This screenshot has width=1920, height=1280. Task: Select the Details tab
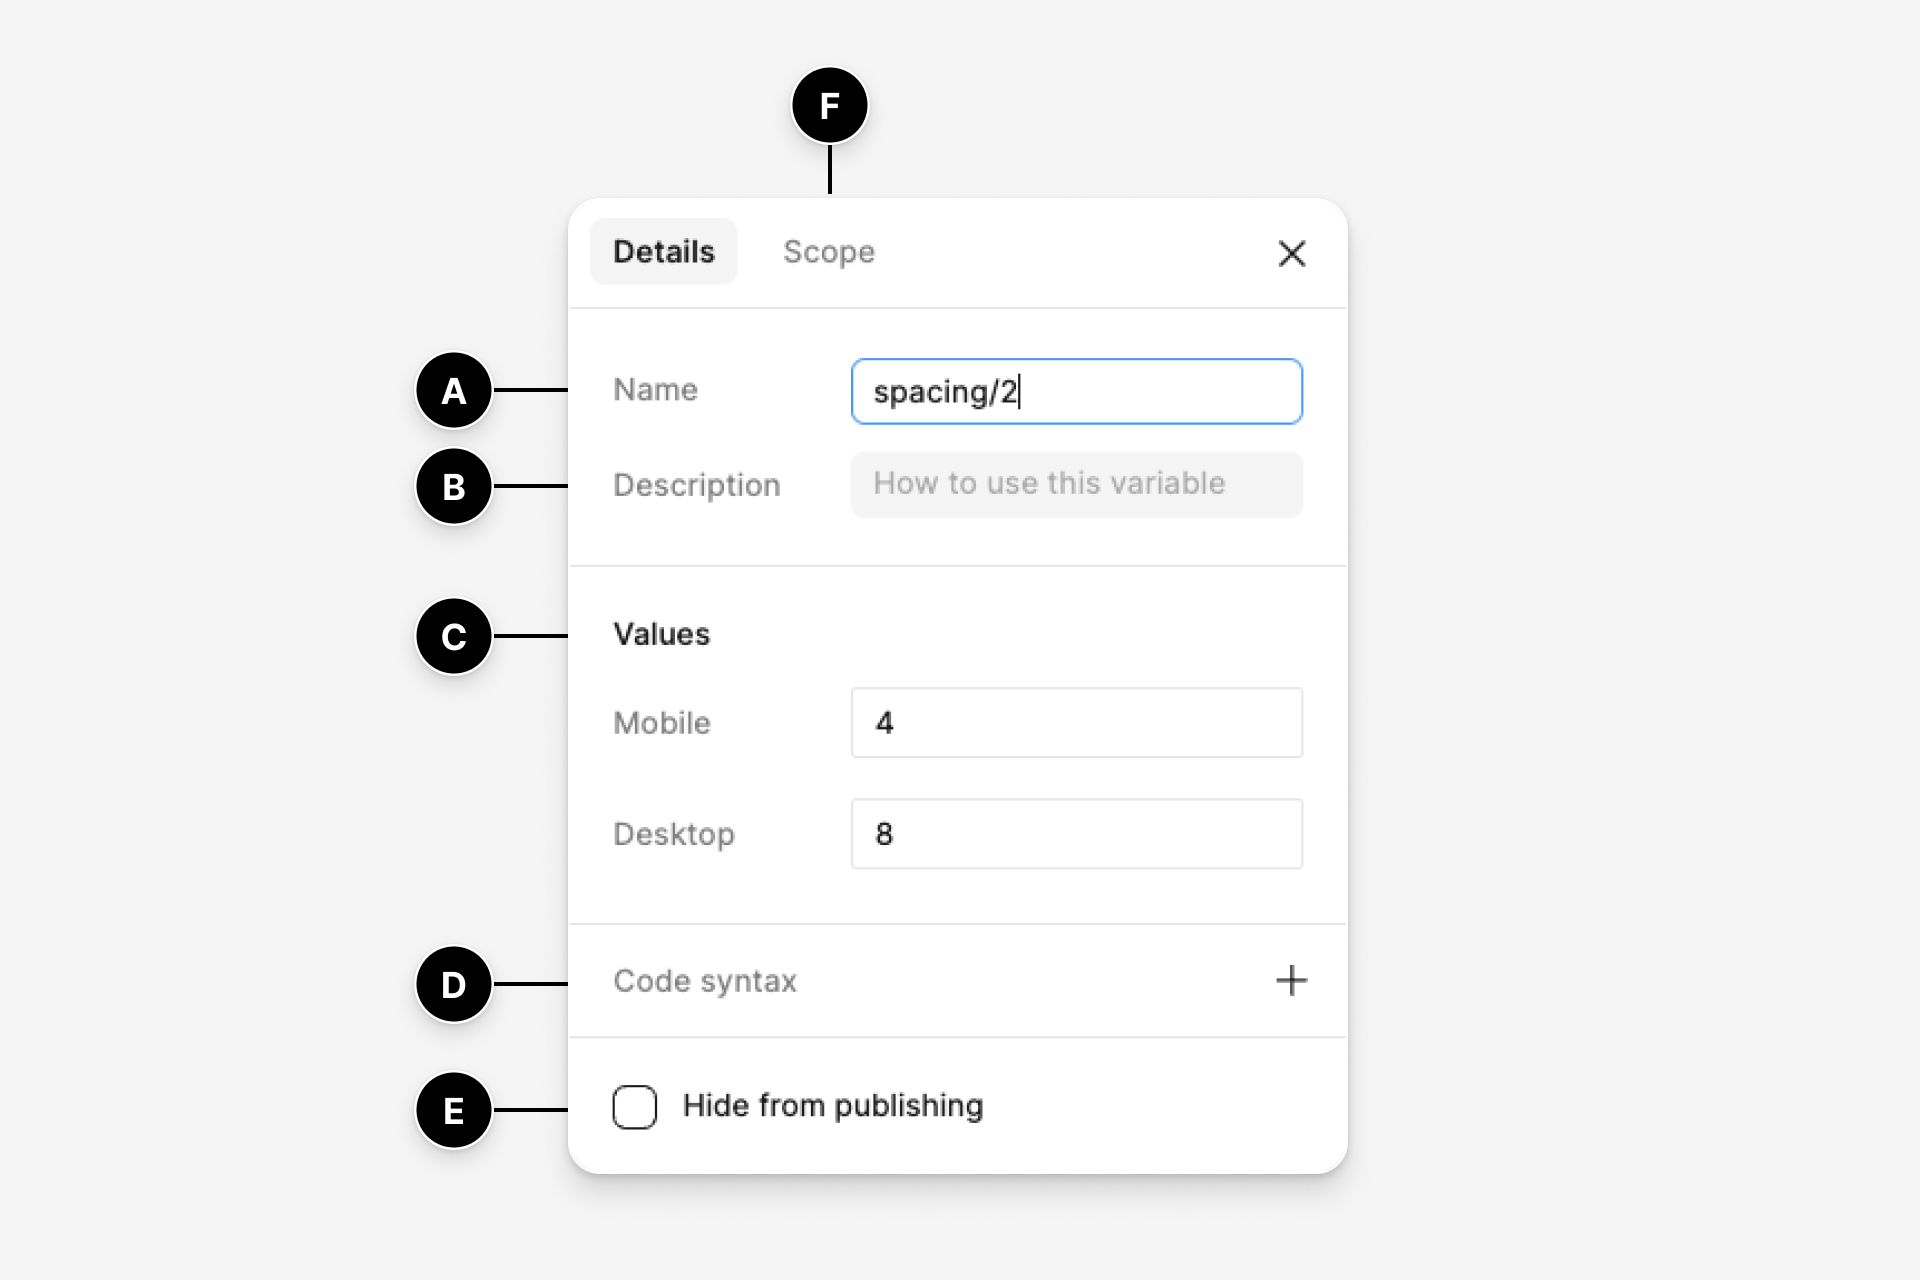point(663,252)
